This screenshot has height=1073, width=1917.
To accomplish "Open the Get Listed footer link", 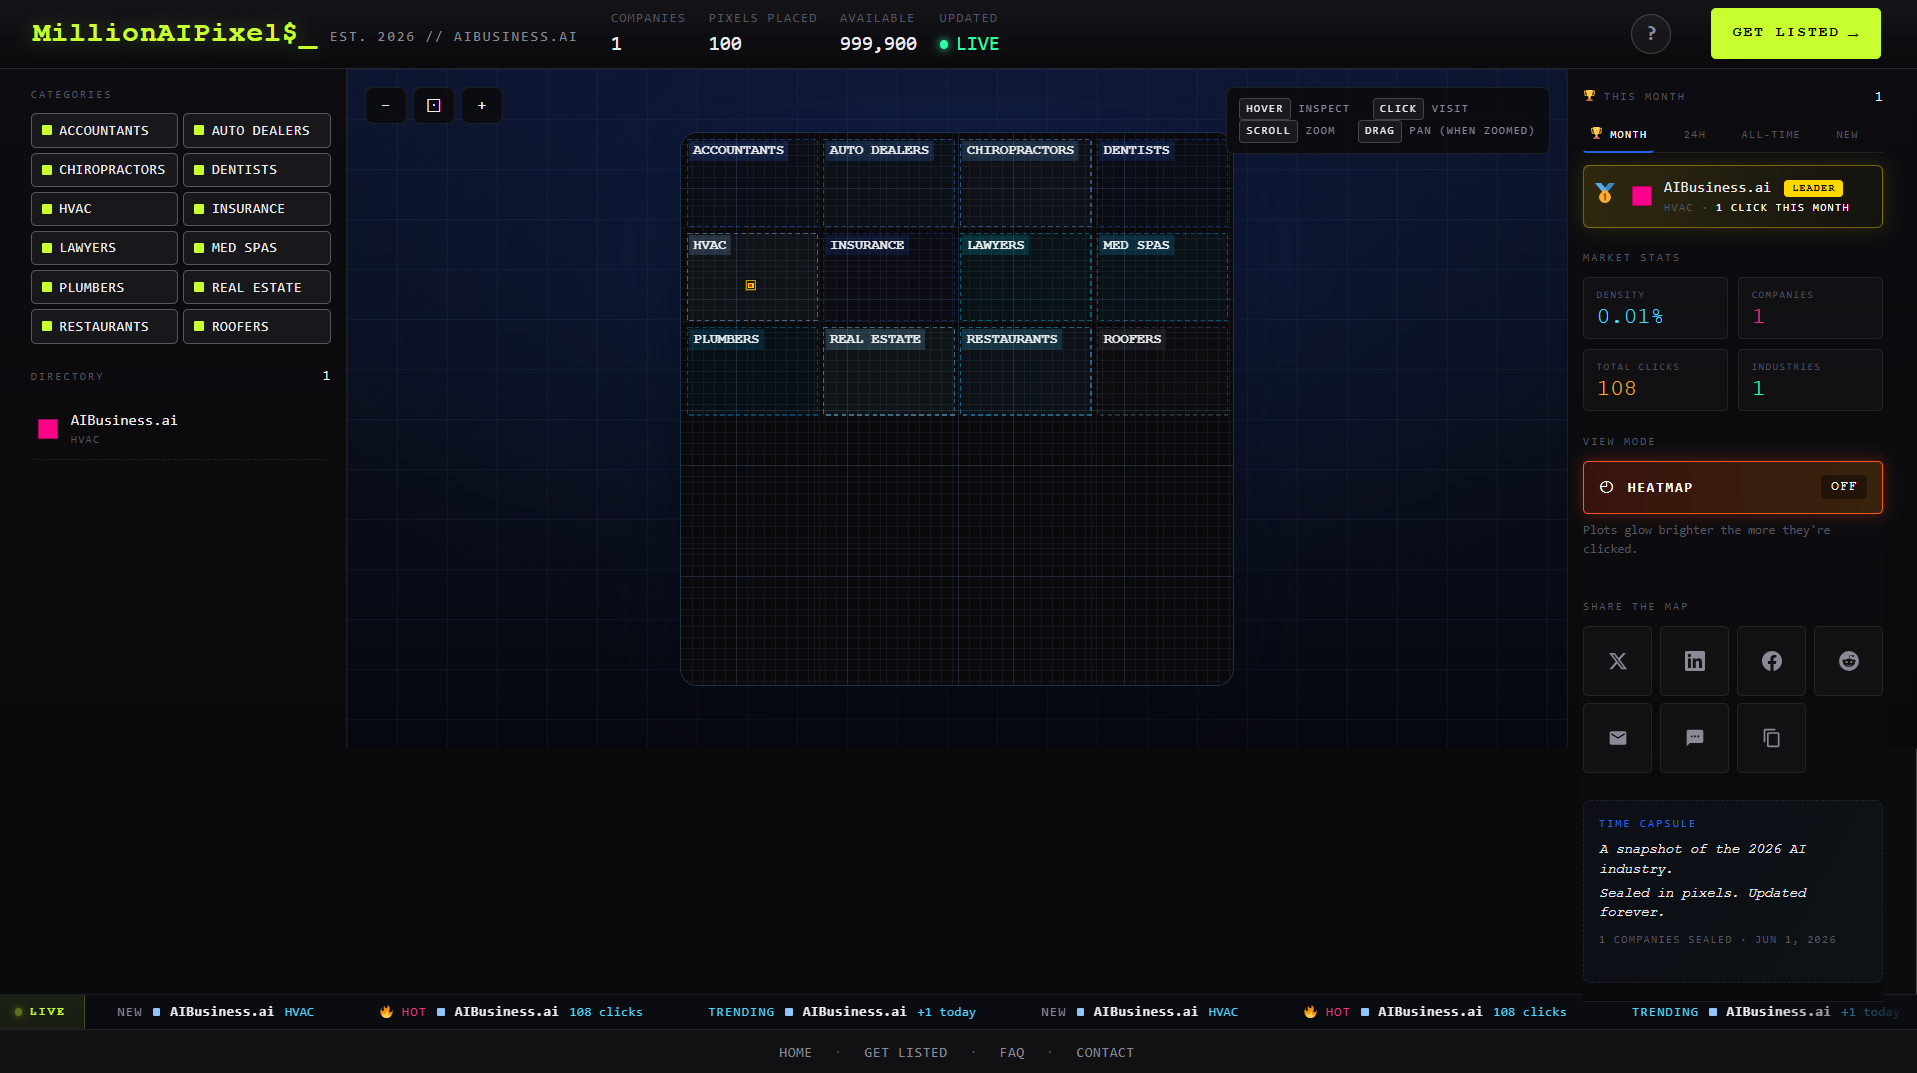I will (x=905, y=1053).
